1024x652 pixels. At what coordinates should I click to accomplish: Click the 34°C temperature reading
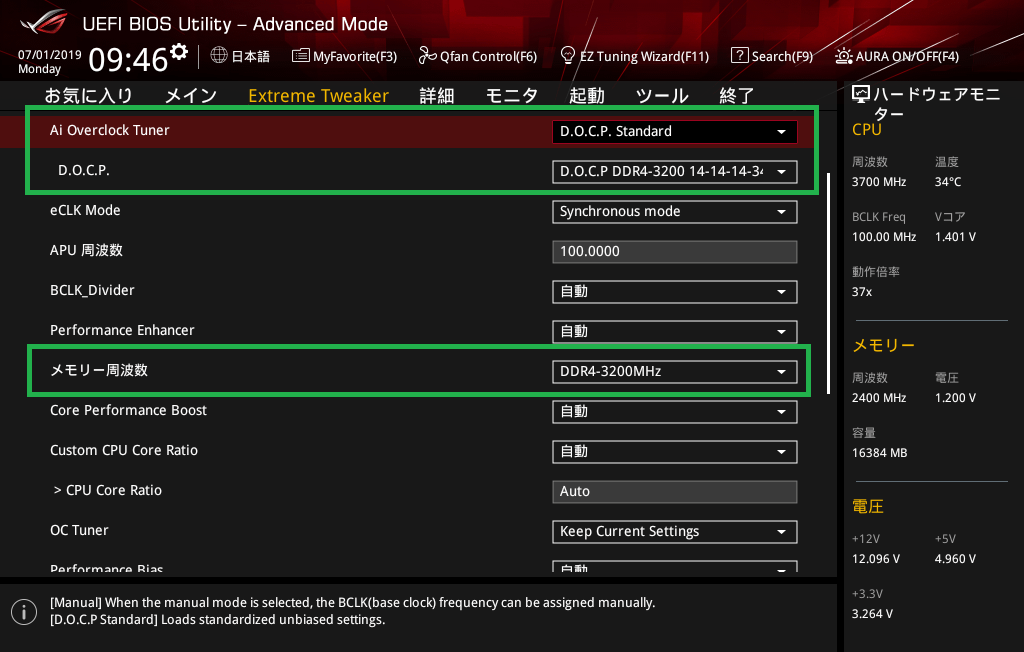(x=948, y=182)
